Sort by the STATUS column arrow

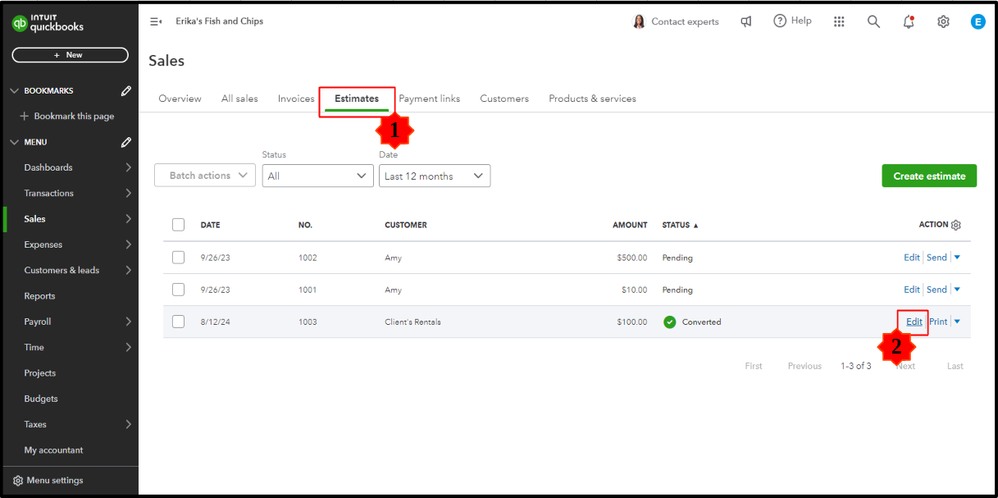[x=695, y=225]
